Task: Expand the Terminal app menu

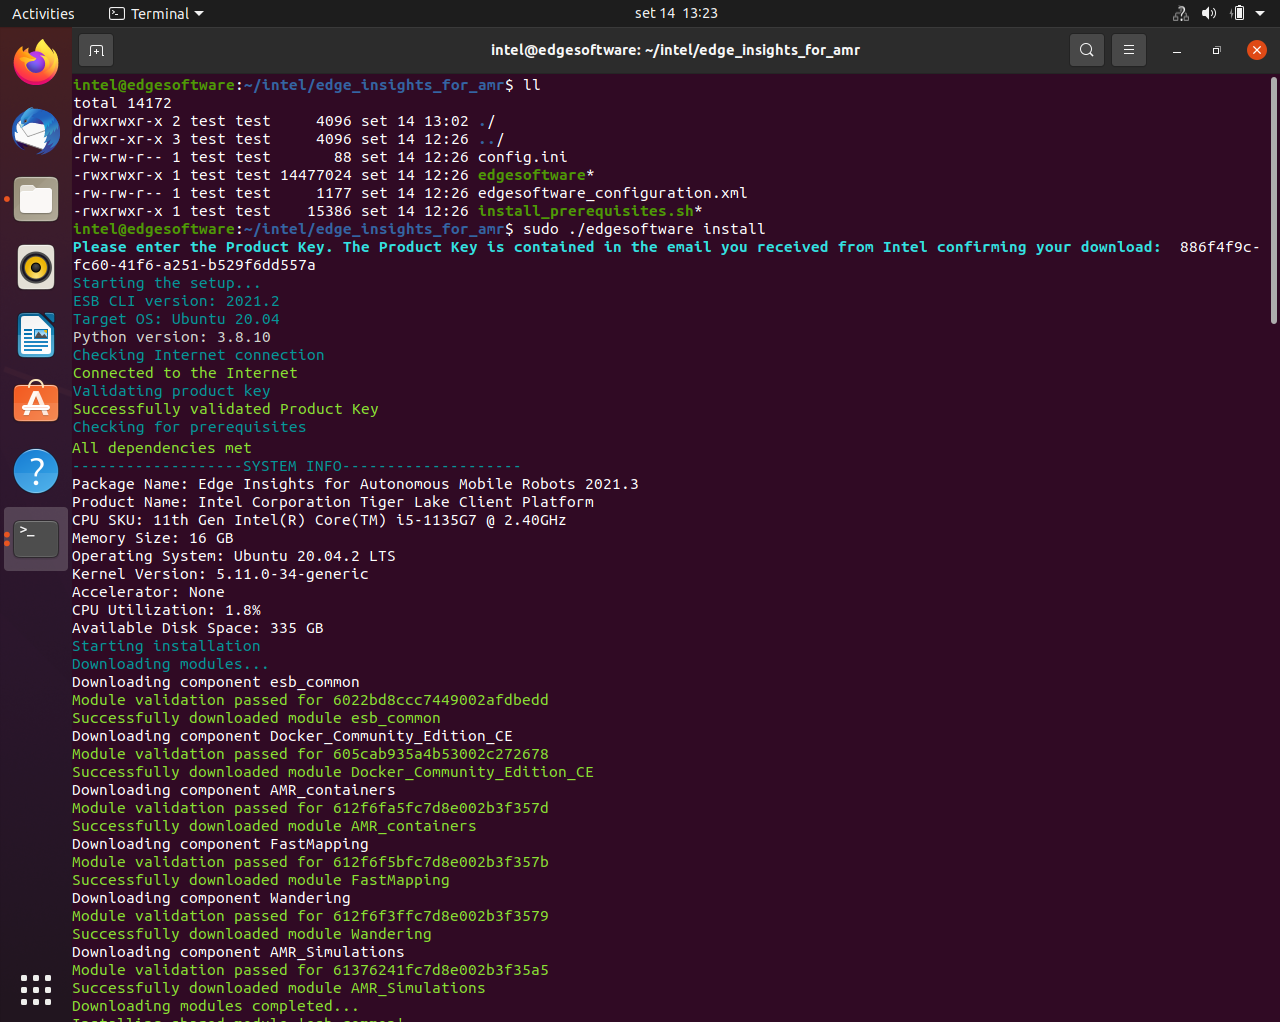Action: click(156, 14)
